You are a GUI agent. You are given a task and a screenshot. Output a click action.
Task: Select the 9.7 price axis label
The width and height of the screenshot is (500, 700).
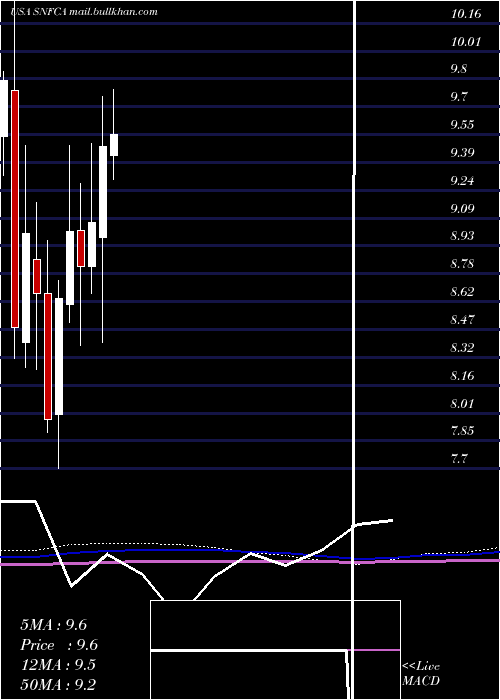coord(459,97)
